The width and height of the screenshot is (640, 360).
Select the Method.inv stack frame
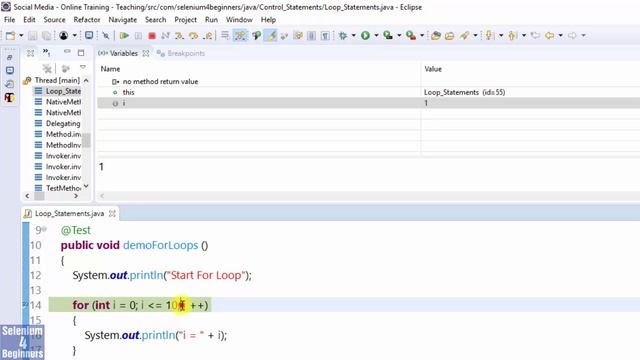point(58,134)
